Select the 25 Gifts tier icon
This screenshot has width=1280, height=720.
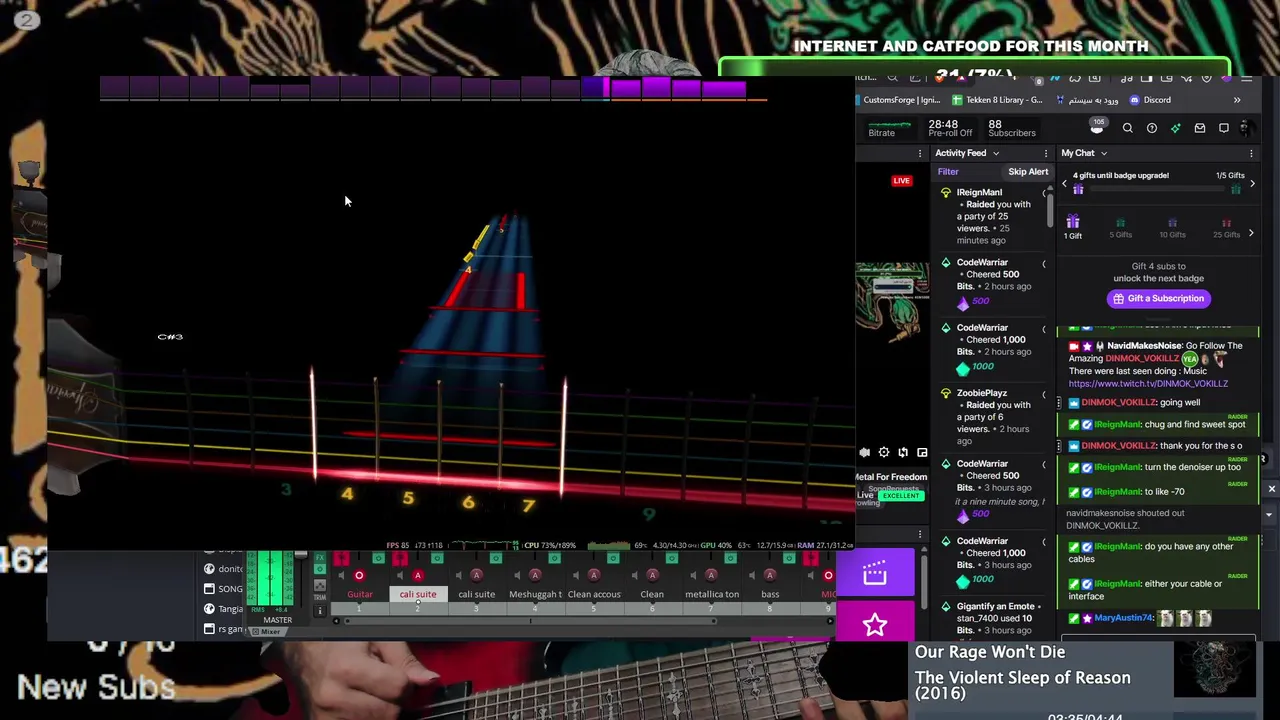point(1226,228)
